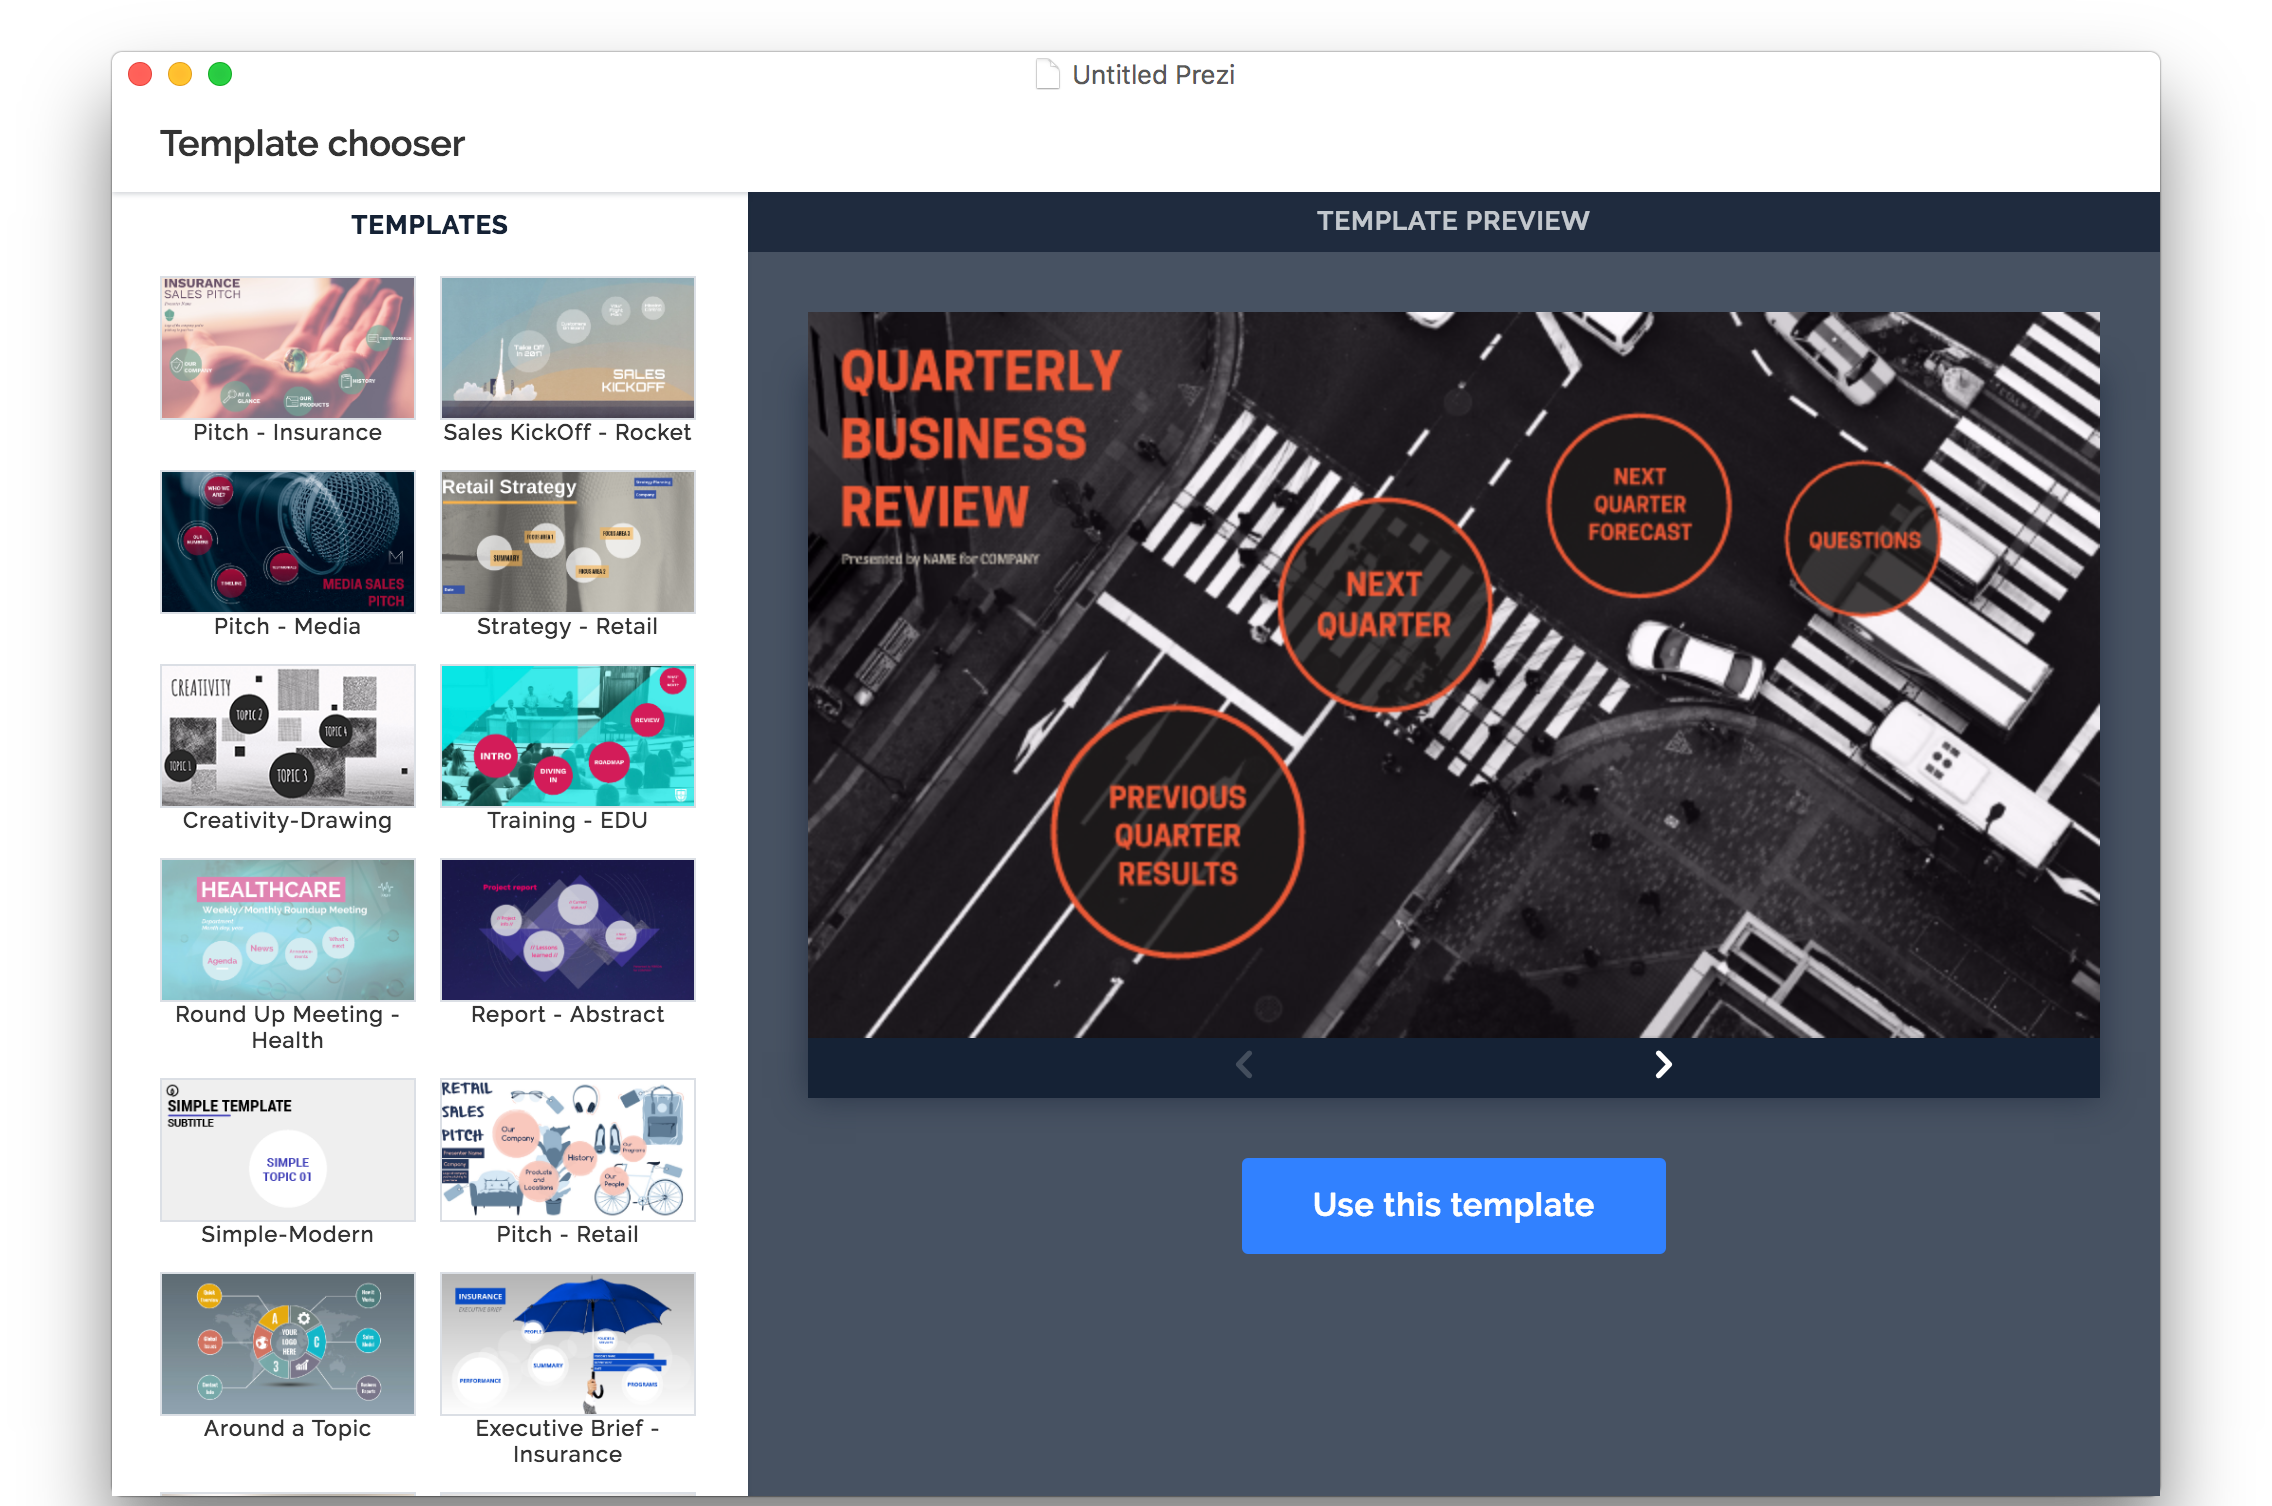The width and height of the screenshot is (2272, 1506).
Task: Click the Use this template button
Action: (1453, 1205)
